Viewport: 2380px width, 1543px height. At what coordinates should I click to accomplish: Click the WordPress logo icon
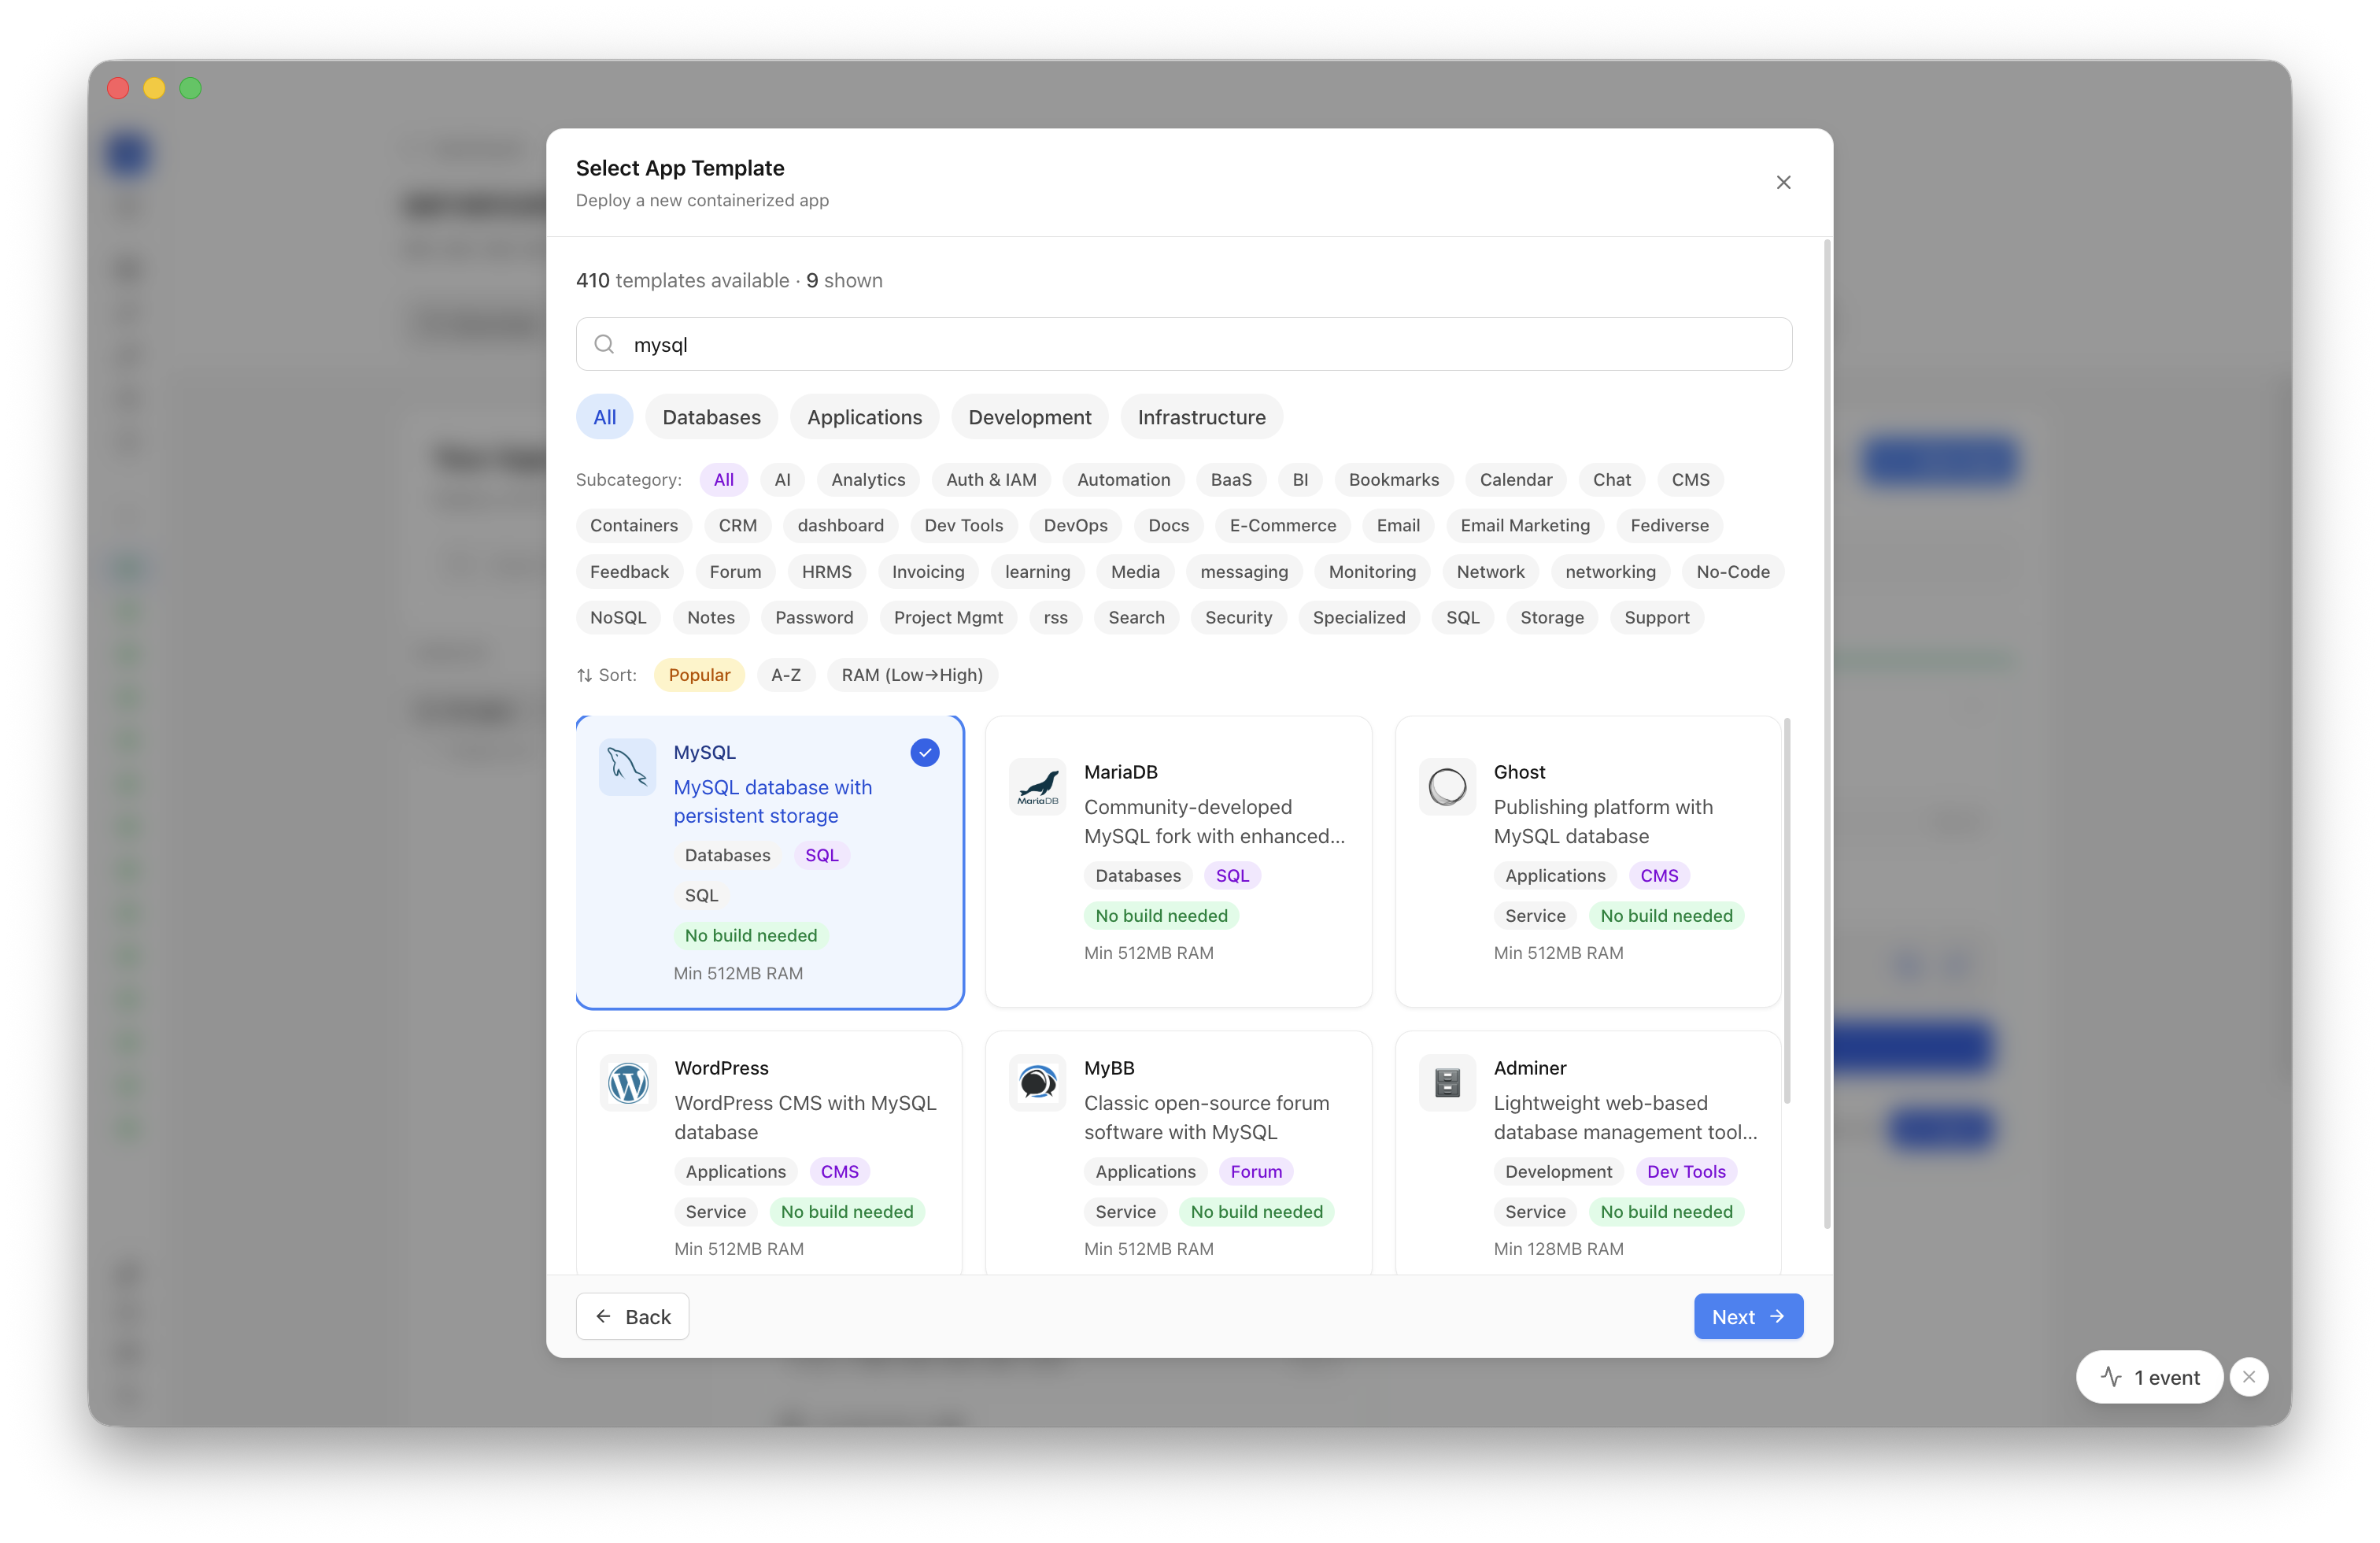[628, 1083]
